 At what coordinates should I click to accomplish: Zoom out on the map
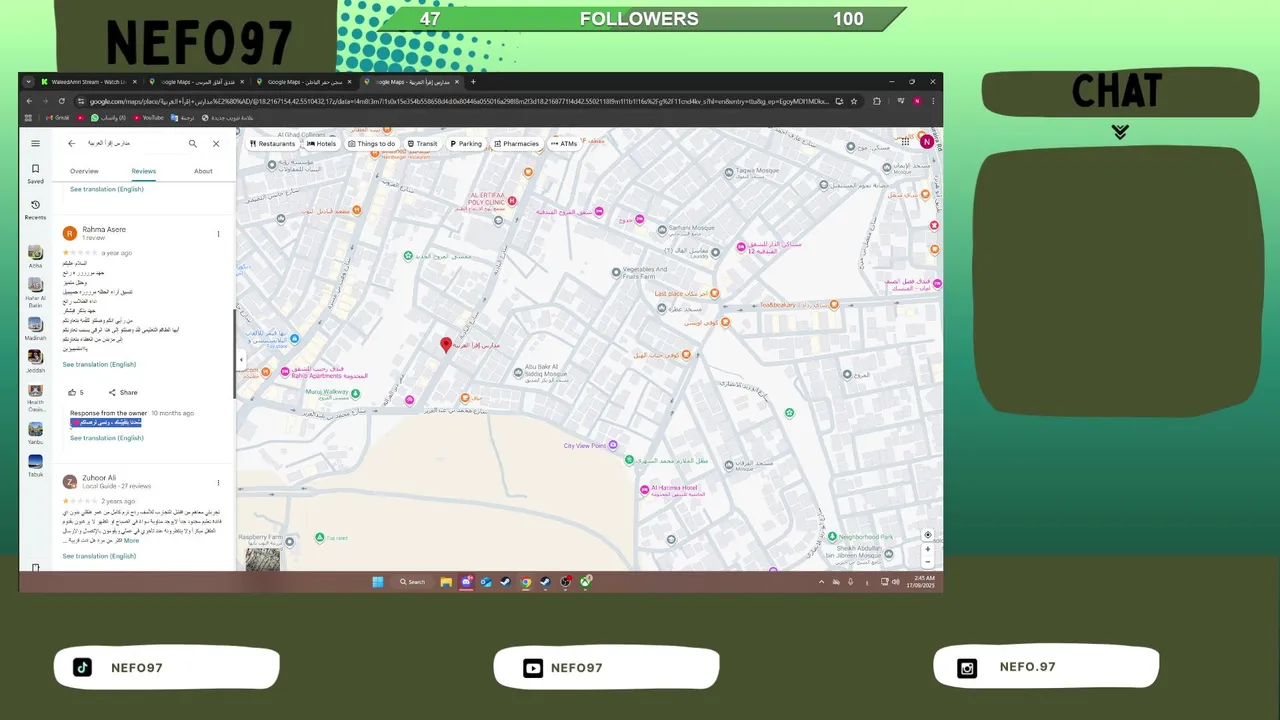(x=927, y=561)
